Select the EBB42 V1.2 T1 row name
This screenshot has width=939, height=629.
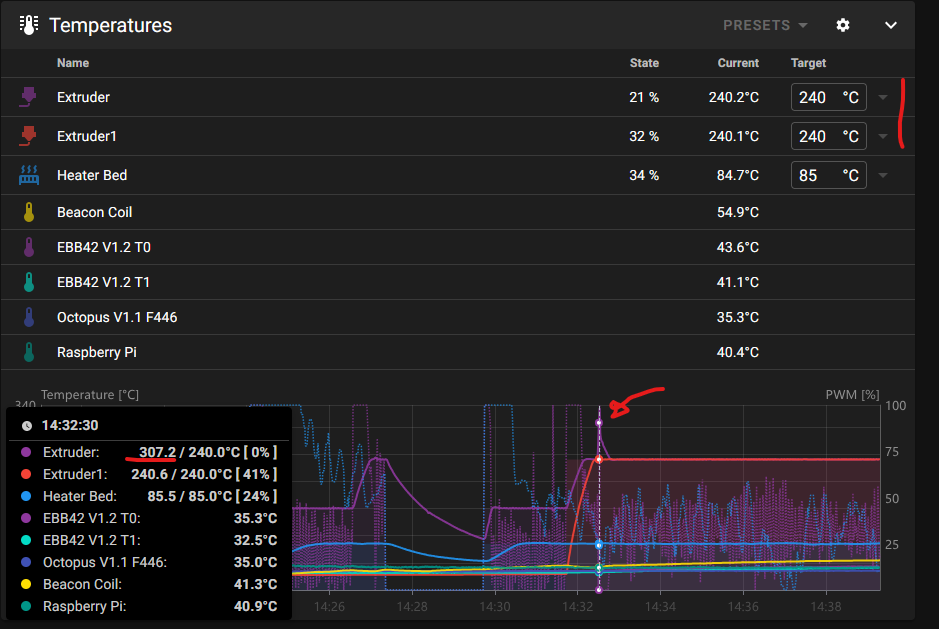click(x=103, y=282)
